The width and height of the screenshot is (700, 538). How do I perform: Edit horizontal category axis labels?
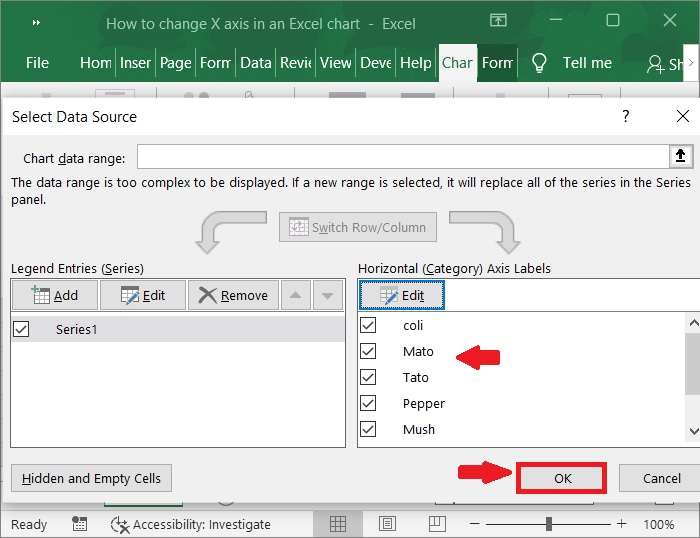pos(401,295)
